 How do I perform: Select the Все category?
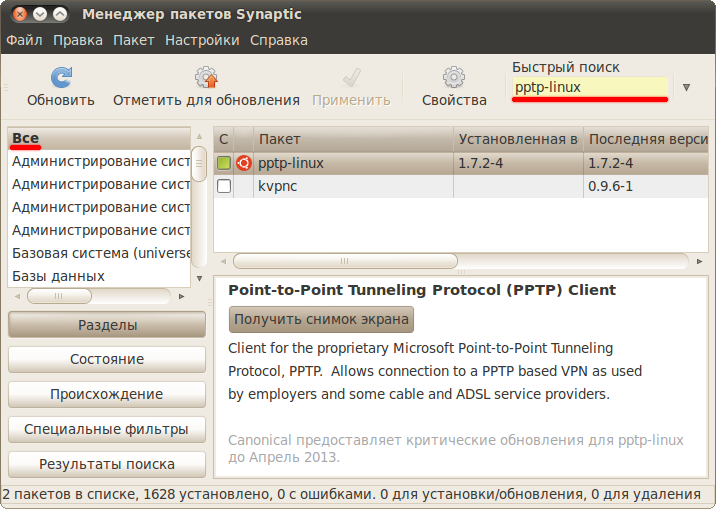coord(99,138)
